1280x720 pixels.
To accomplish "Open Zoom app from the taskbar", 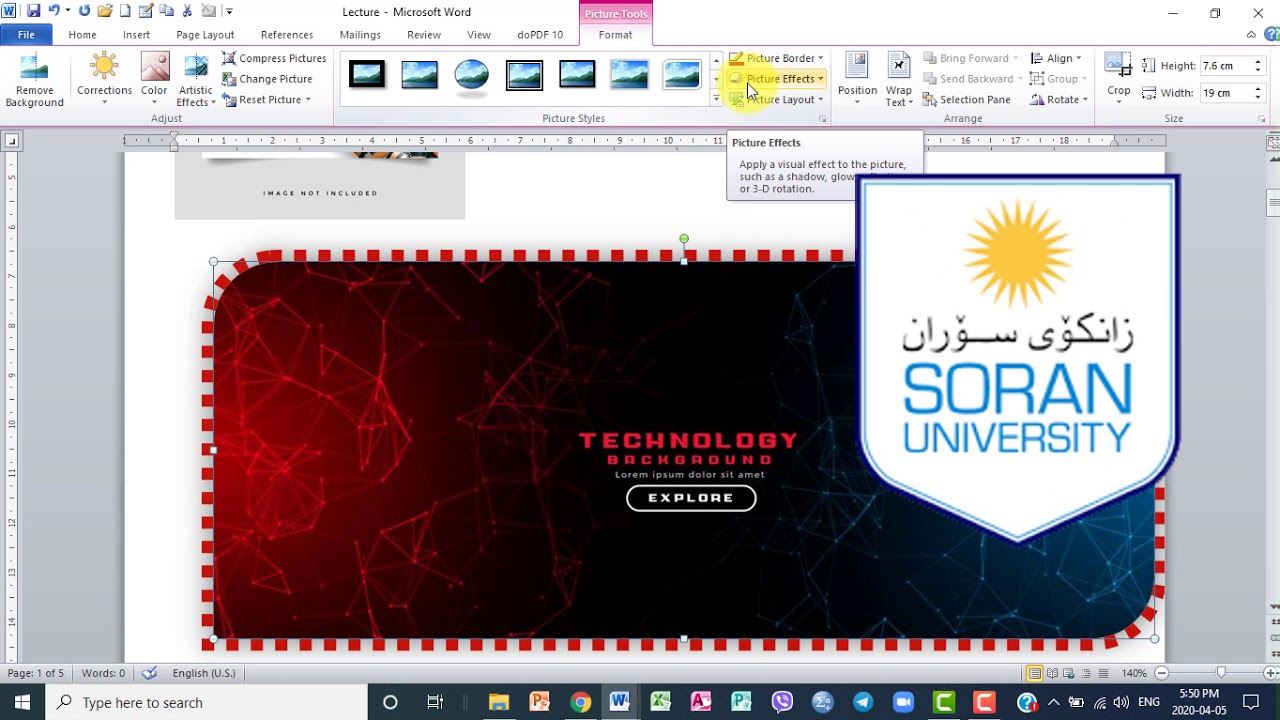I will (x=903, y=702).
